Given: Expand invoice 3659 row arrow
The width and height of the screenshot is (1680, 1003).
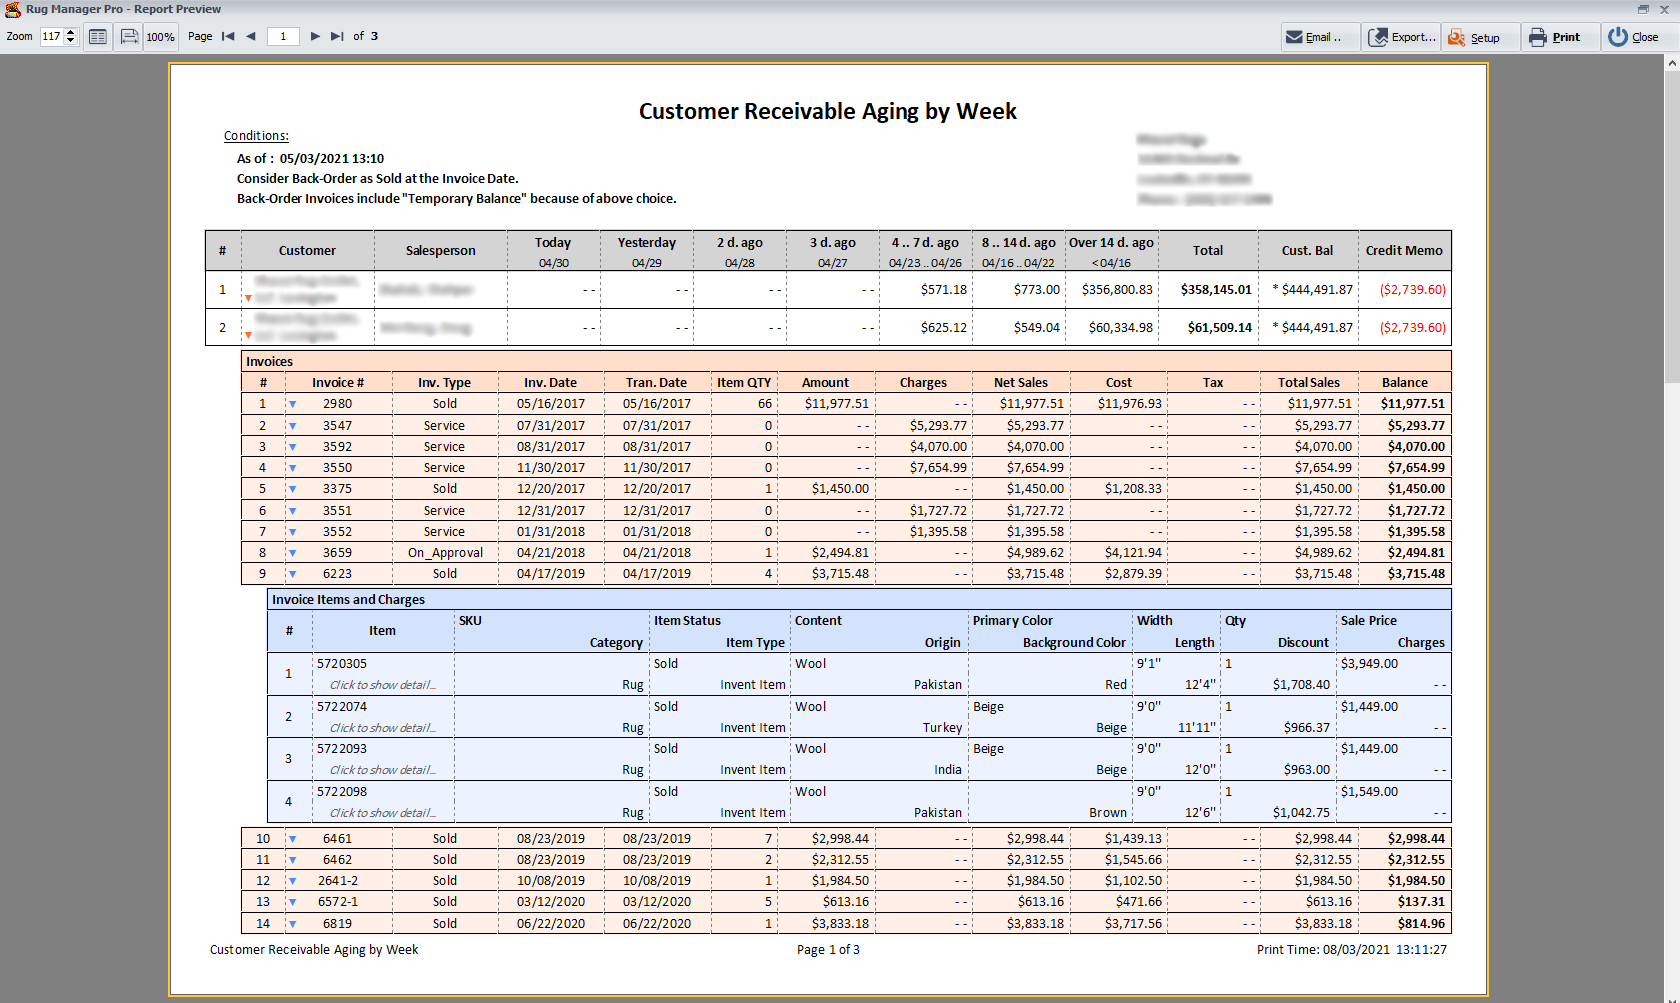Looking at the screenshot, I should (x=293, y=553).
